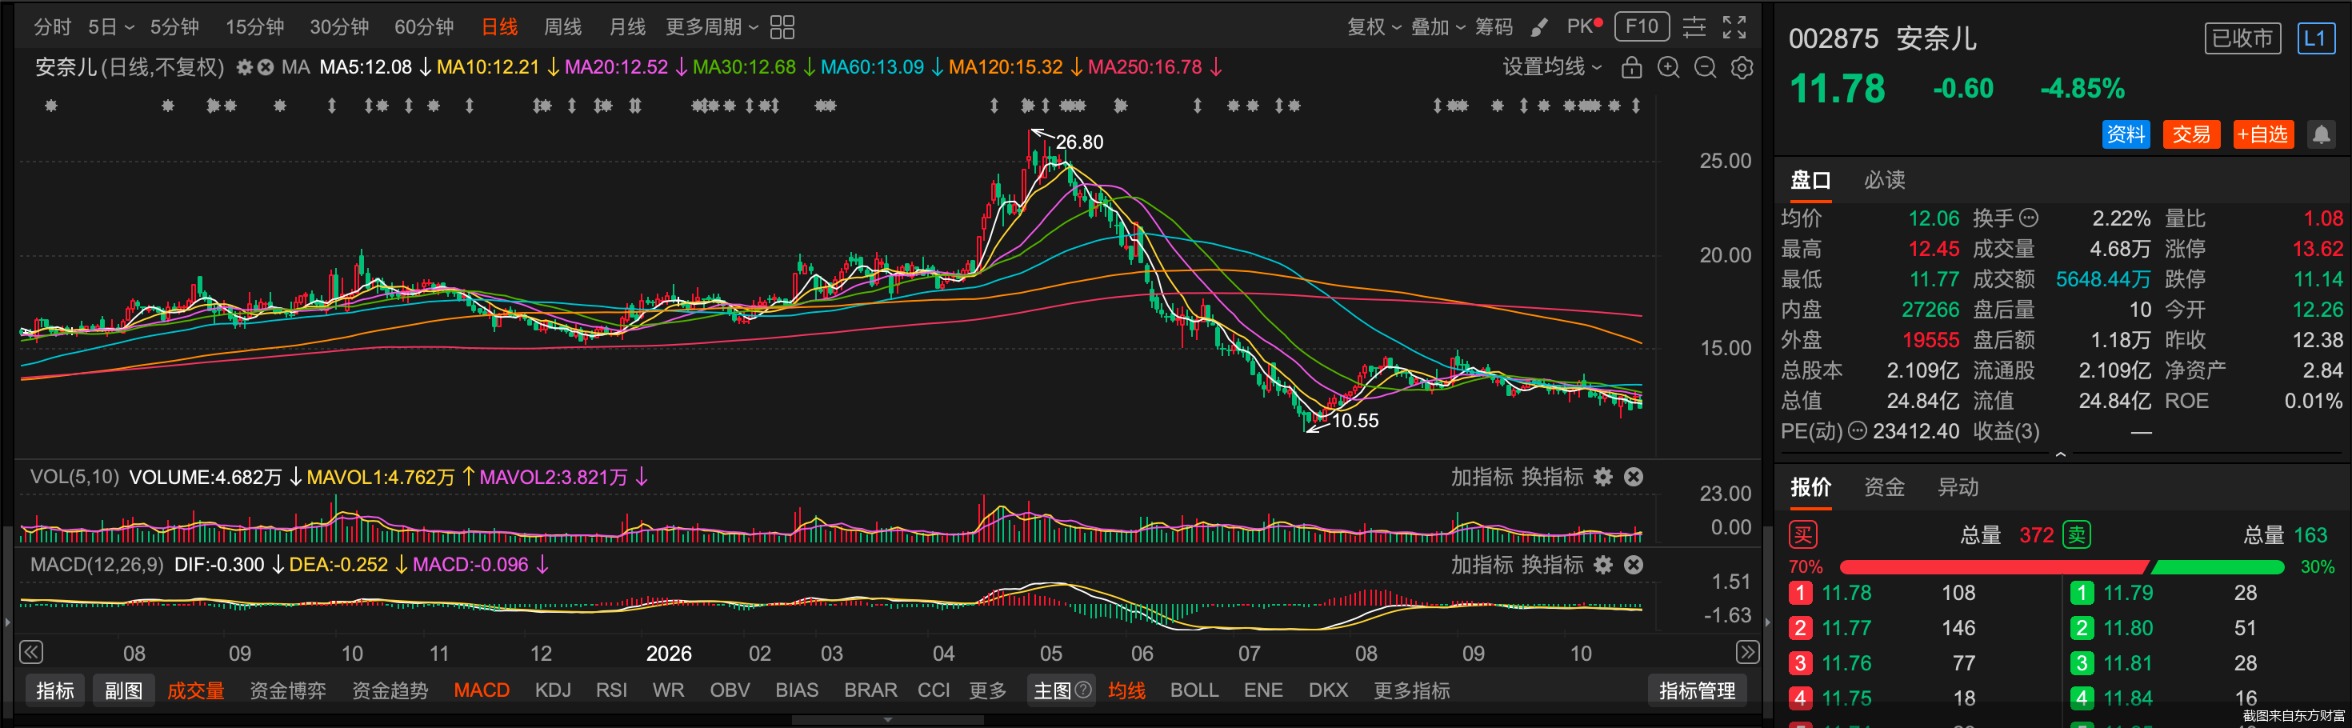Image resolution: width=2352 pixels, height=728 pixels.
Task: Remove the MA indicator with X icon
Action: [266, 67]
